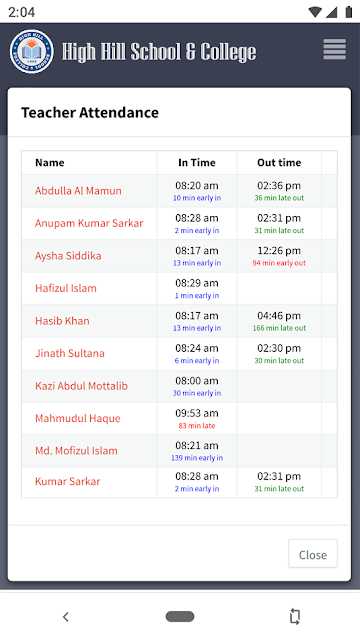The image size is (360, 640).
Task: Select Anupam Kumar Sarkar's name
Action: [89, 223]
